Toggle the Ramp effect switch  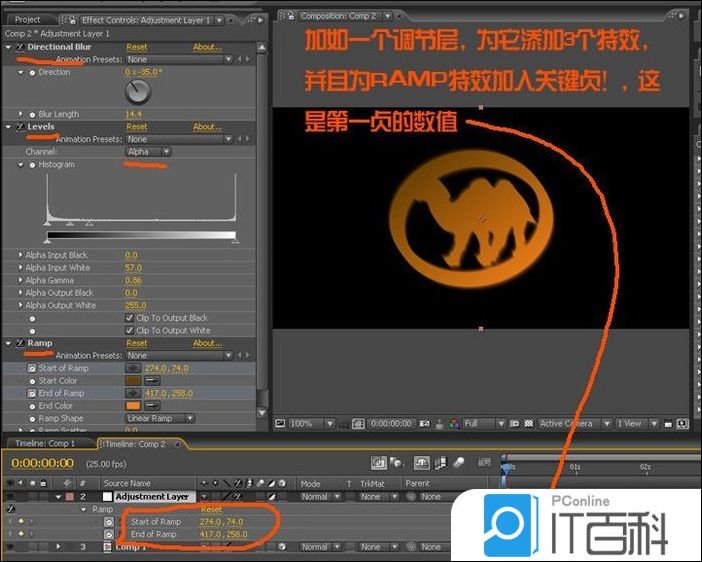(21, 343)
